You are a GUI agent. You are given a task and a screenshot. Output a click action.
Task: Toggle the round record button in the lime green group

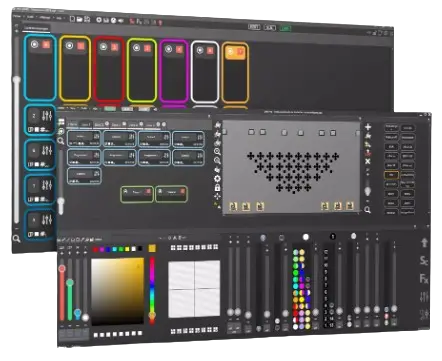tap(136, 48)
